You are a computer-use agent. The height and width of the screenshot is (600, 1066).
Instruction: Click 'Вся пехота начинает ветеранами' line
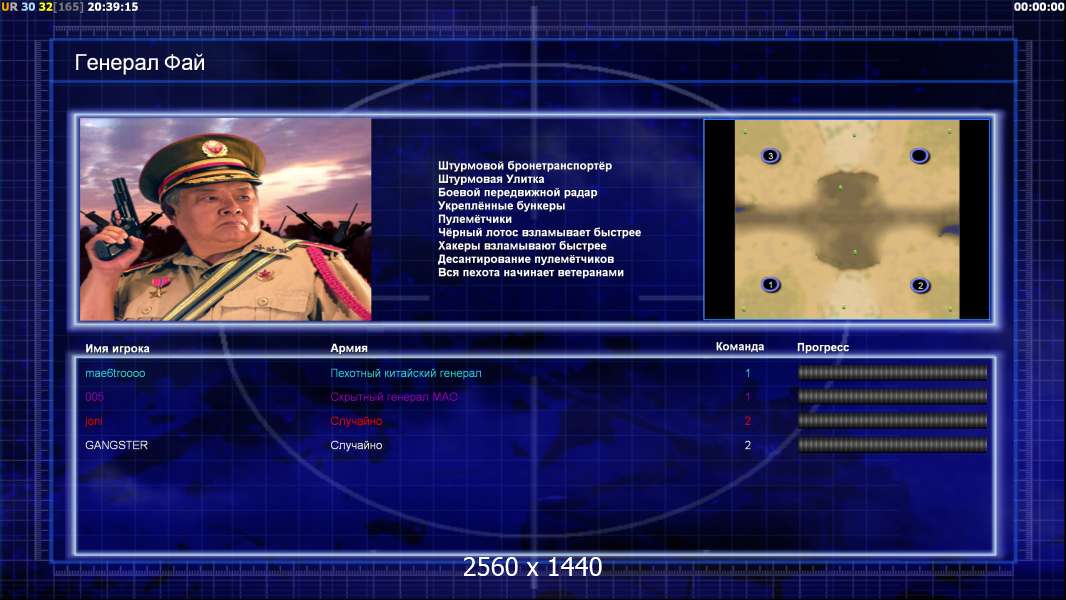pyautogui.click(x=530, y=272)
